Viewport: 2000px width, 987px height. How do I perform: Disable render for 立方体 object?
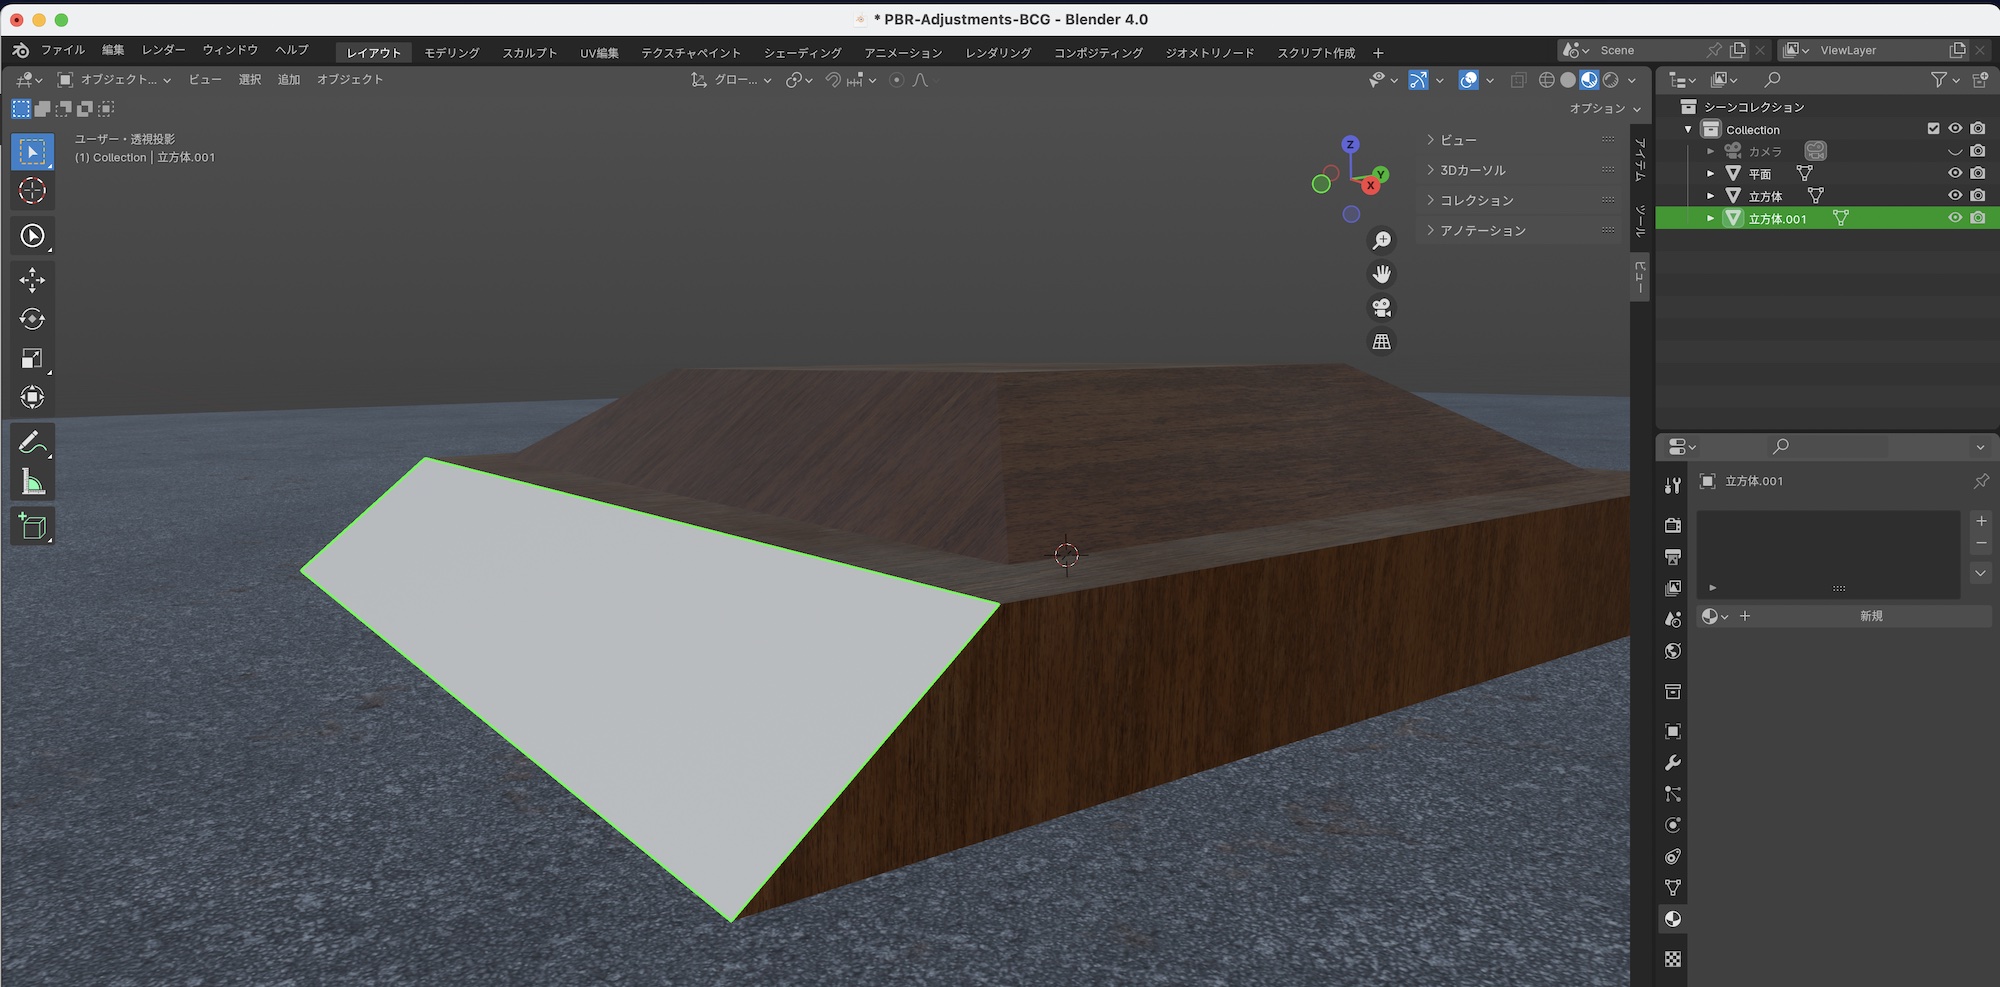coord(1977,196)
